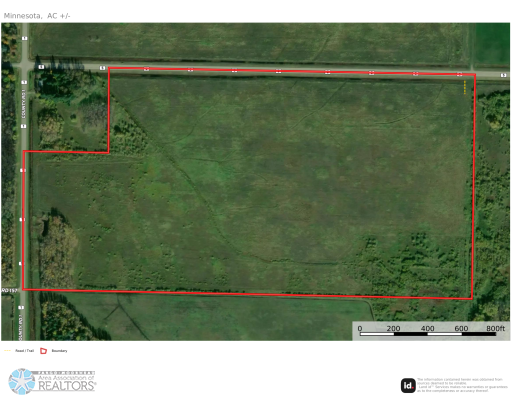This screenshot has width=512, height=395.
Task: Click the '0' scale label
Action: (x=360, y=328)
